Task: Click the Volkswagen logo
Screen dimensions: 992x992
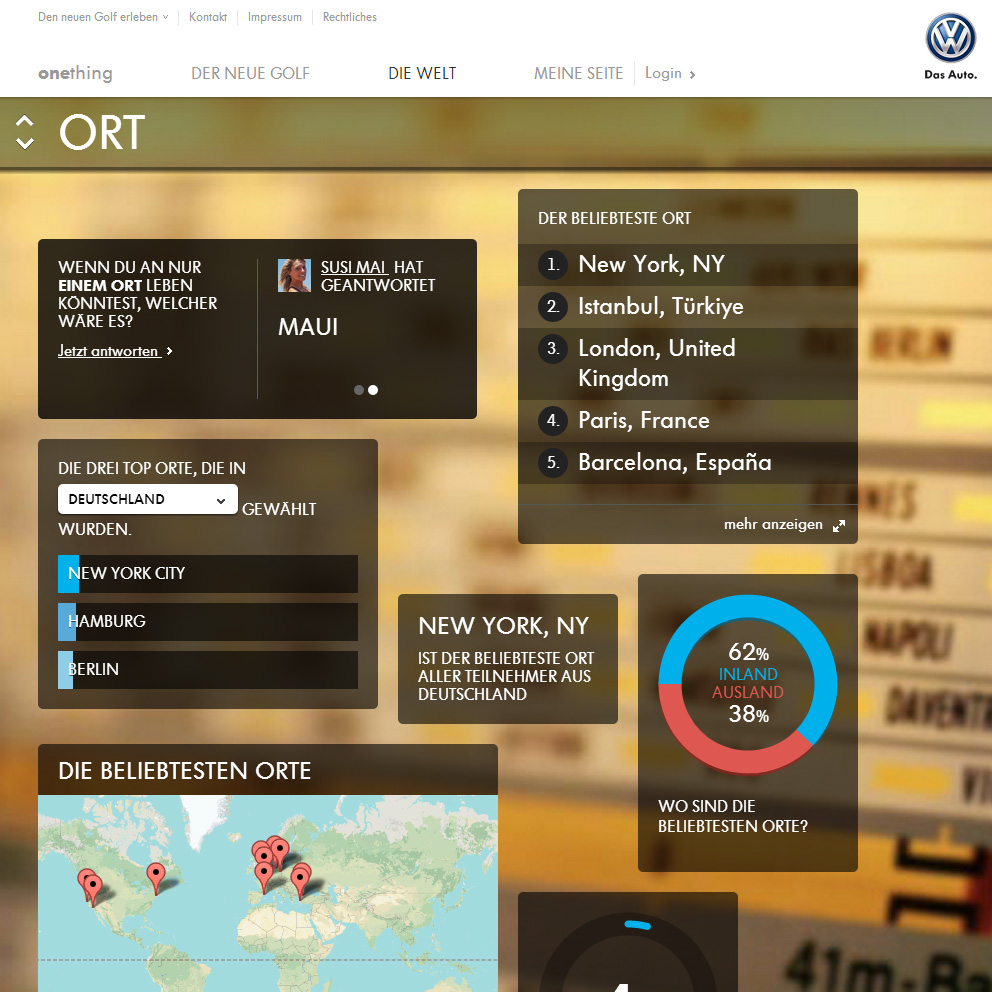Action: (950, 38)
